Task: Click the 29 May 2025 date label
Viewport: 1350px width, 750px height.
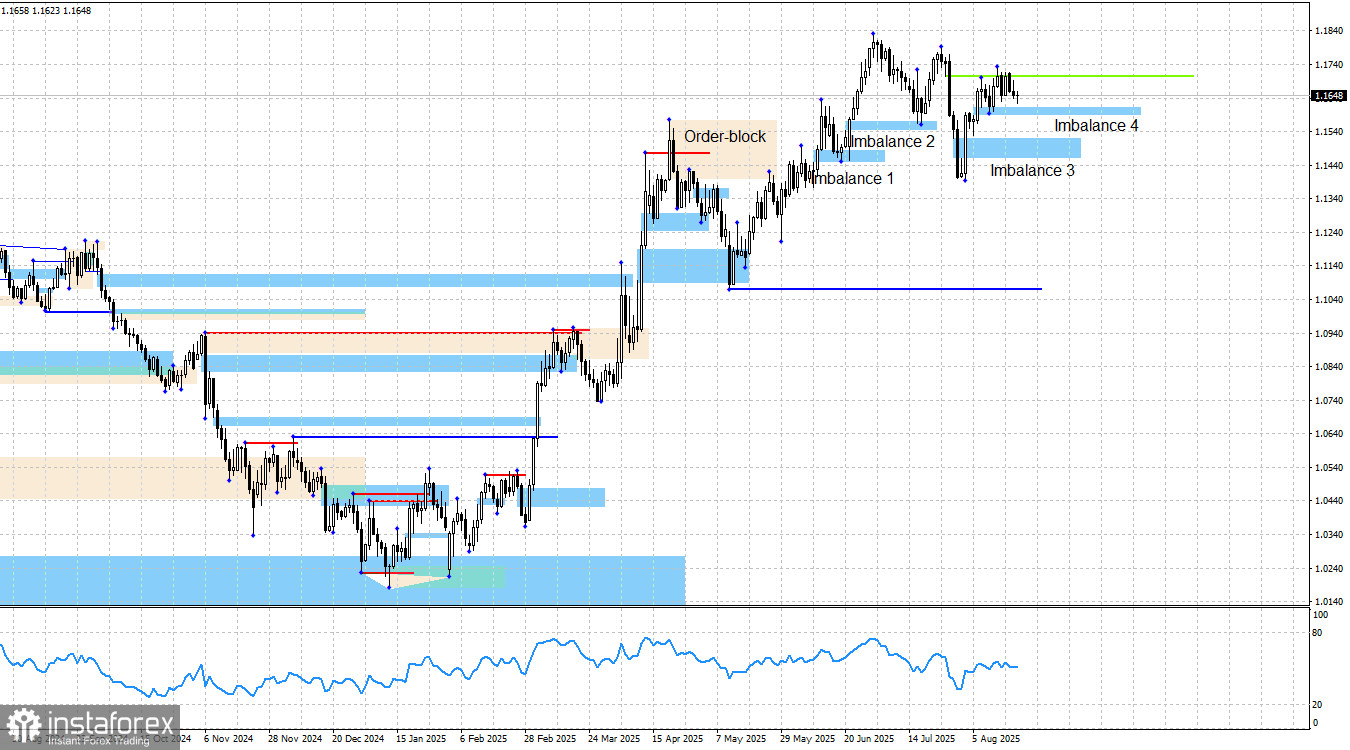Action: point(807,740)
